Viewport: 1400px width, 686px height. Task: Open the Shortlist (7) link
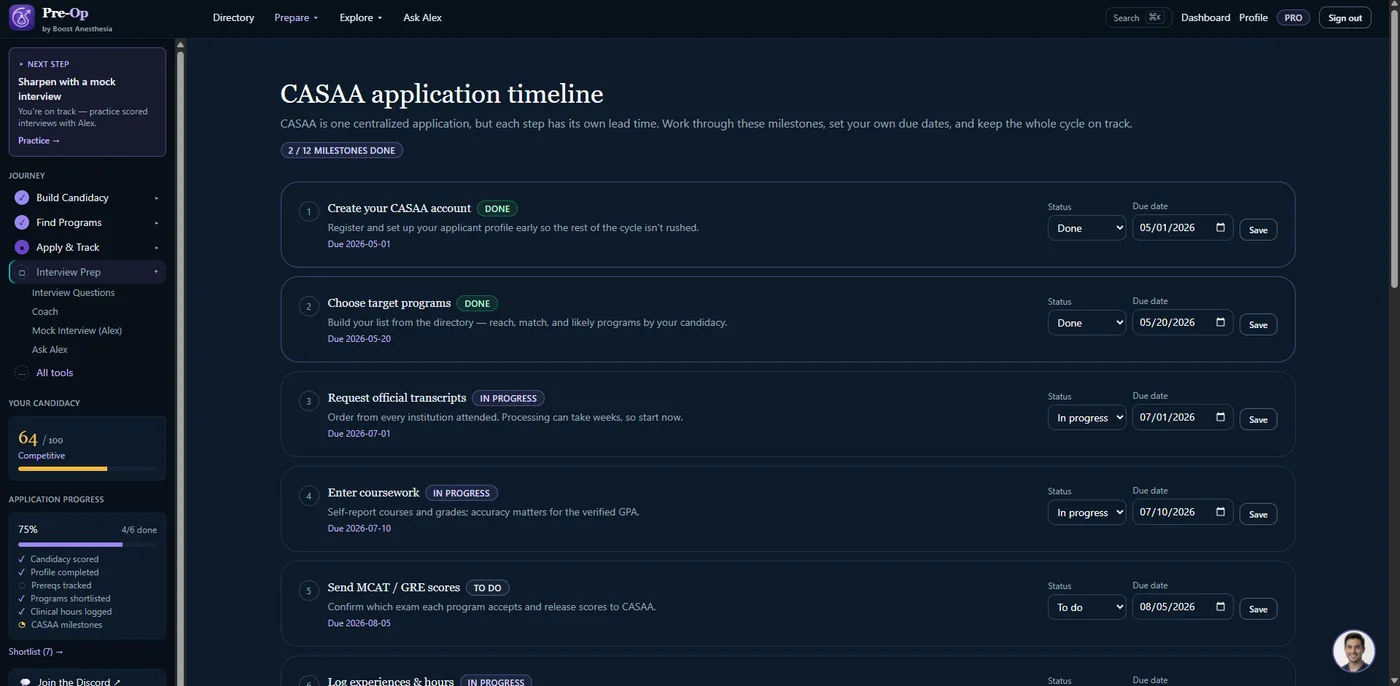click(36, 652)
